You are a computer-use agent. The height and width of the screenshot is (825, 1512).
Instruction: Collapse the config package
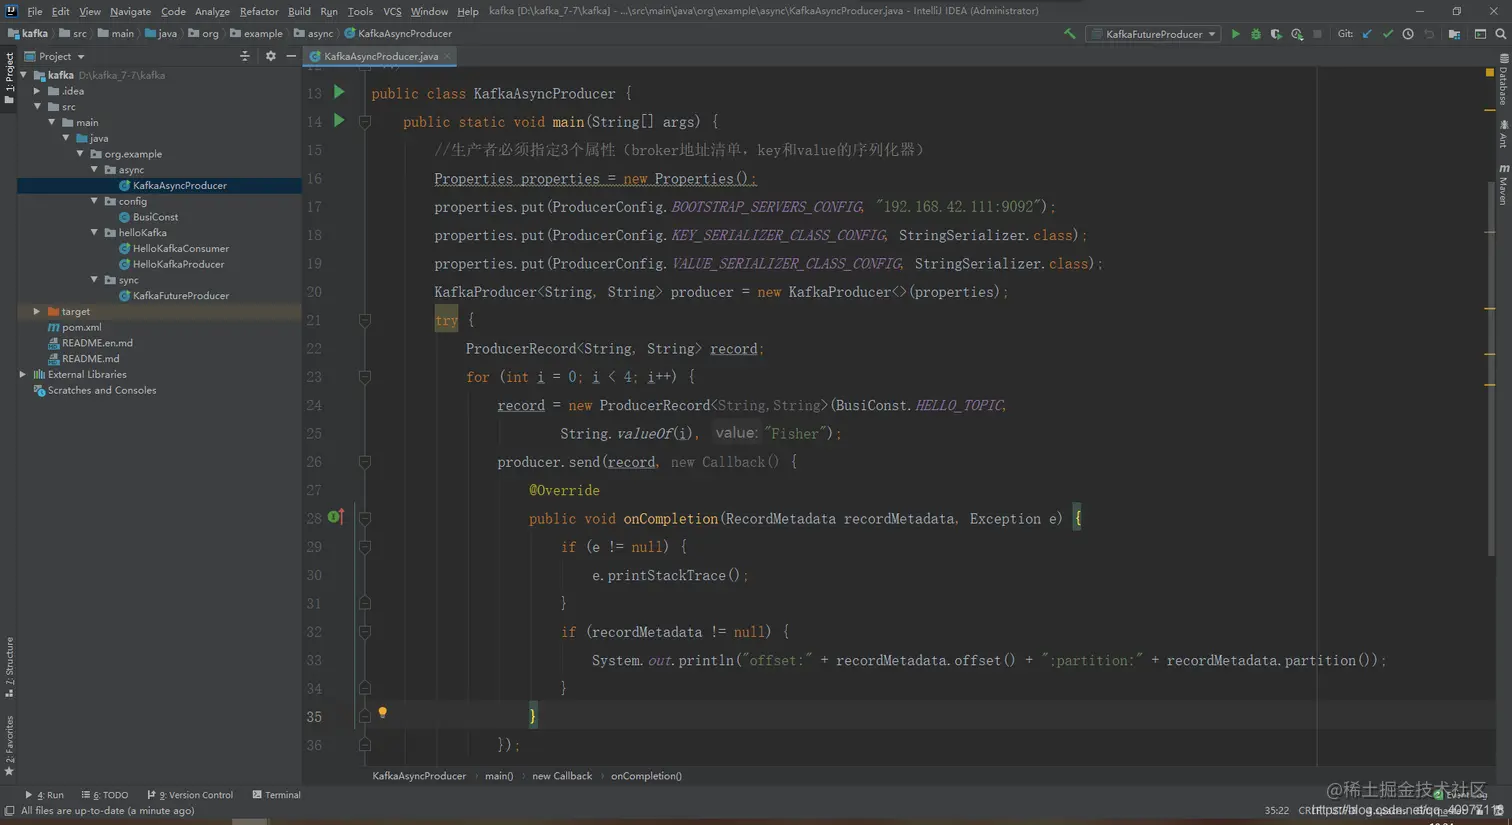tap(95, 201)
